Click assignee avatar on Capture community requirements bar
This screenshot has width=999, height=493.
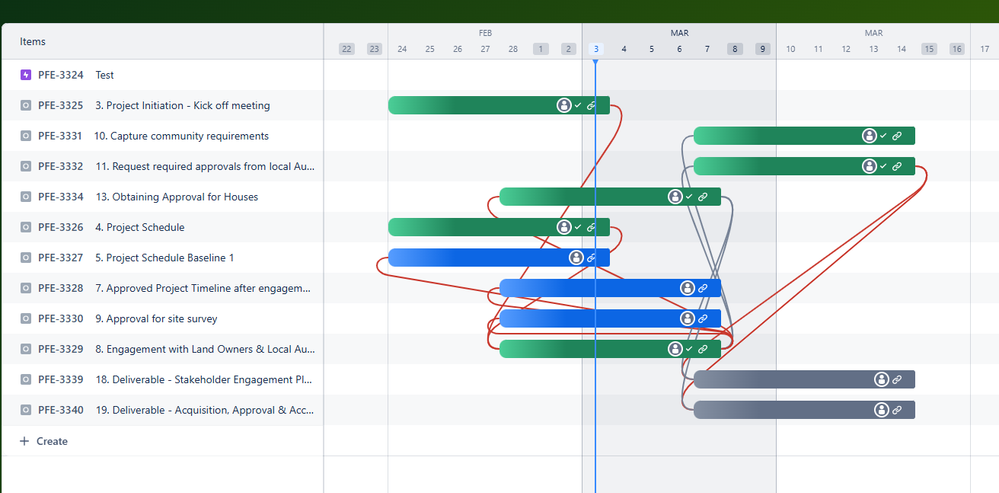click(869, 136)
